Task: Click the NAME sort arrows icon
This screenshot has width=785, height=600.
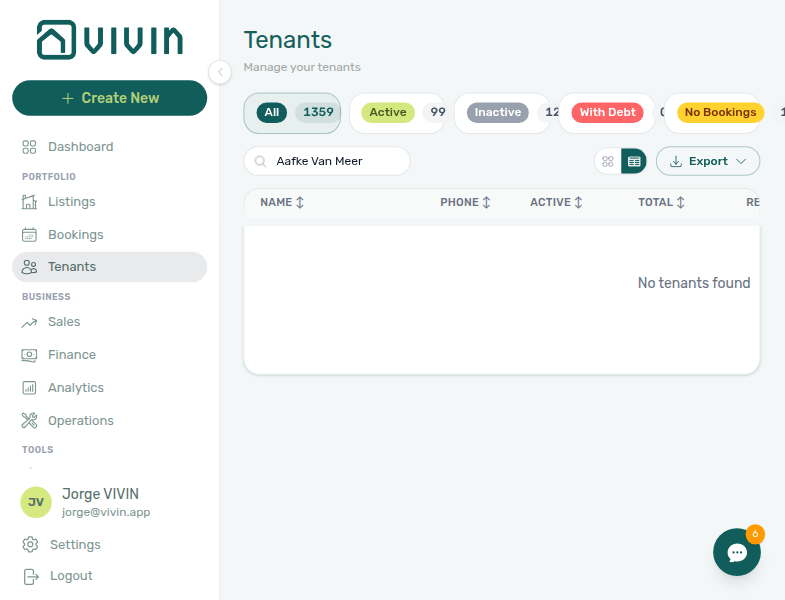Action: pos(300,202)
